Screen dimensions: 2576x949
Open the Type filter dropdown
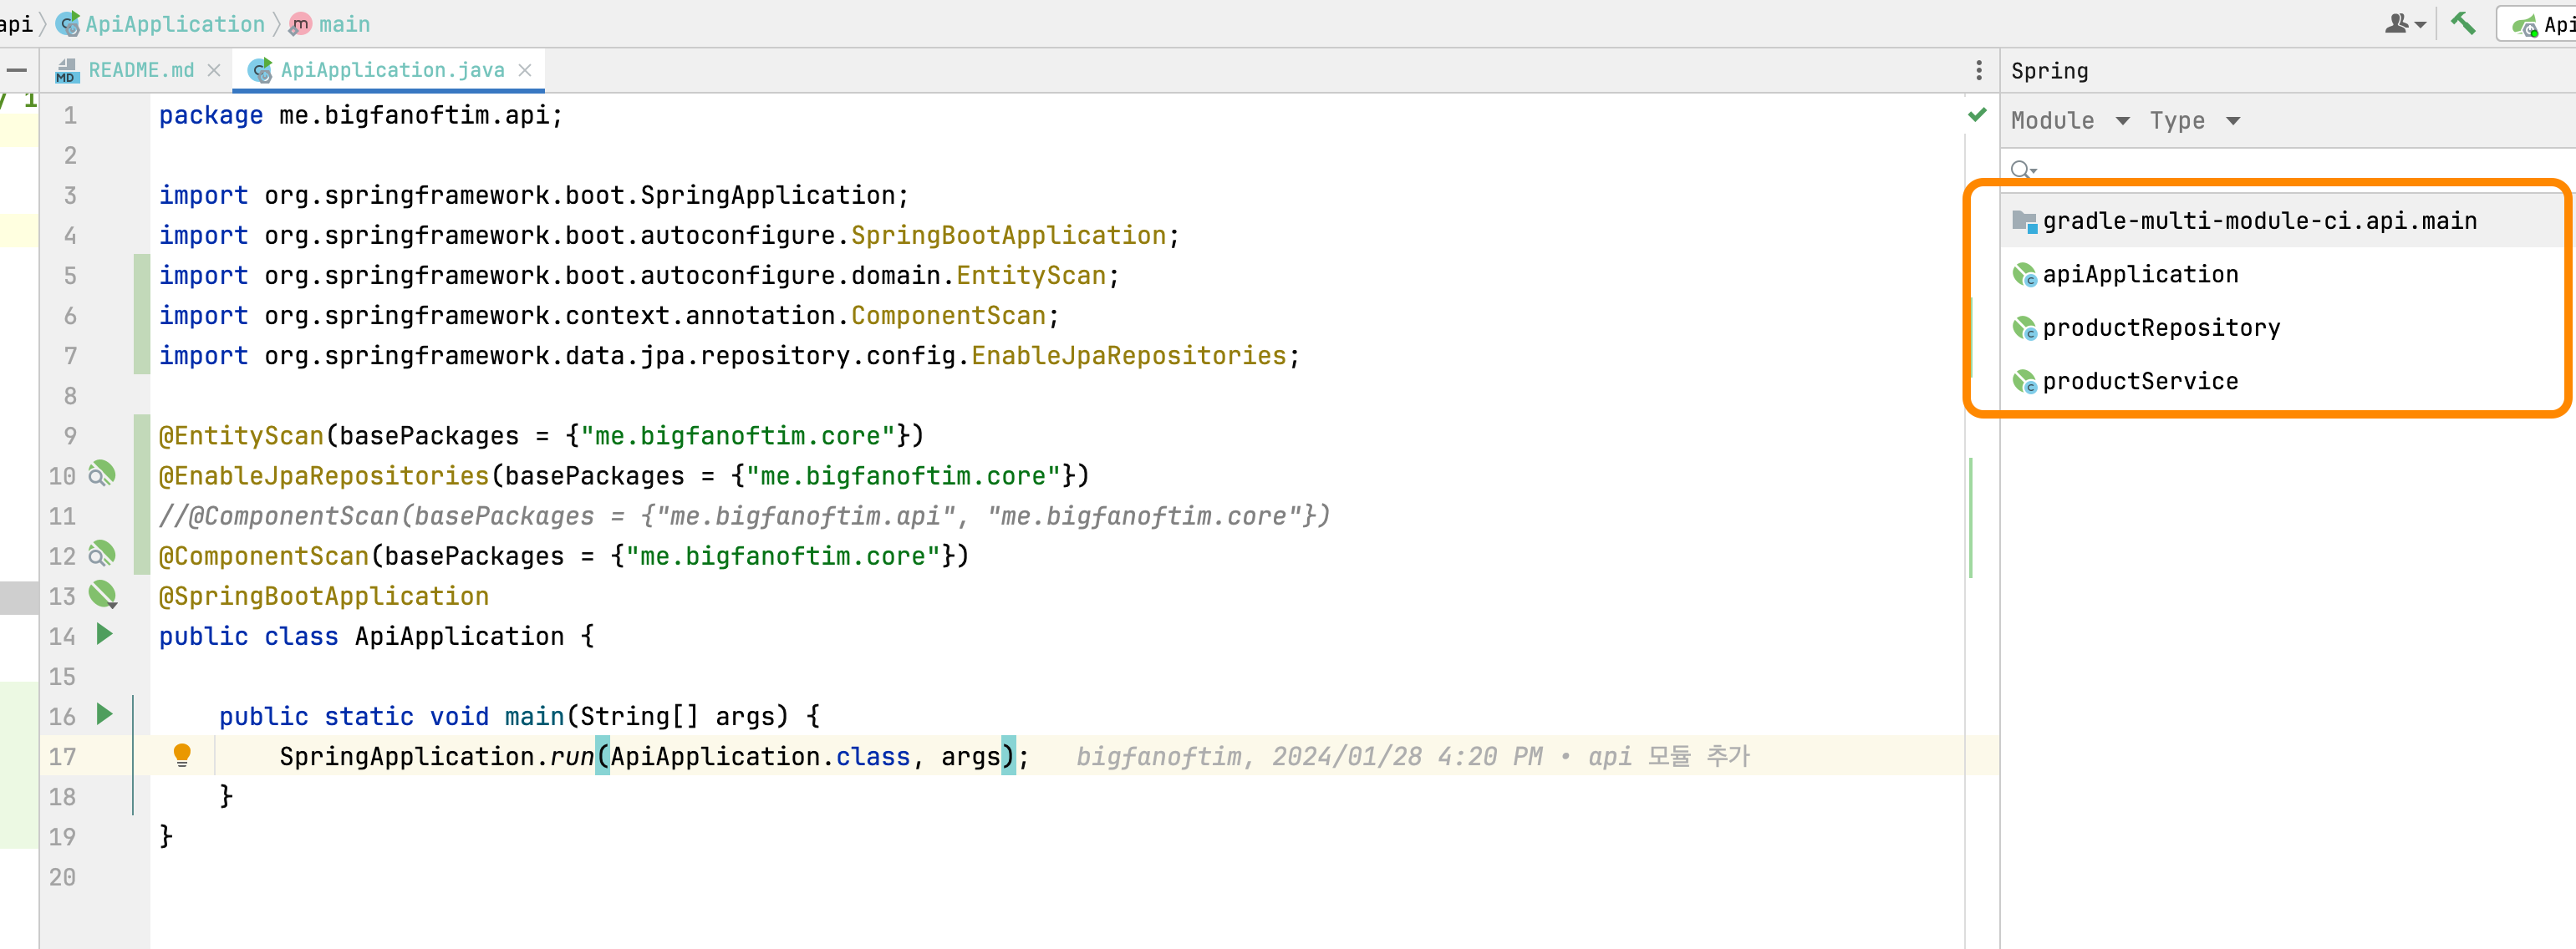click(x=2195, y=121)
